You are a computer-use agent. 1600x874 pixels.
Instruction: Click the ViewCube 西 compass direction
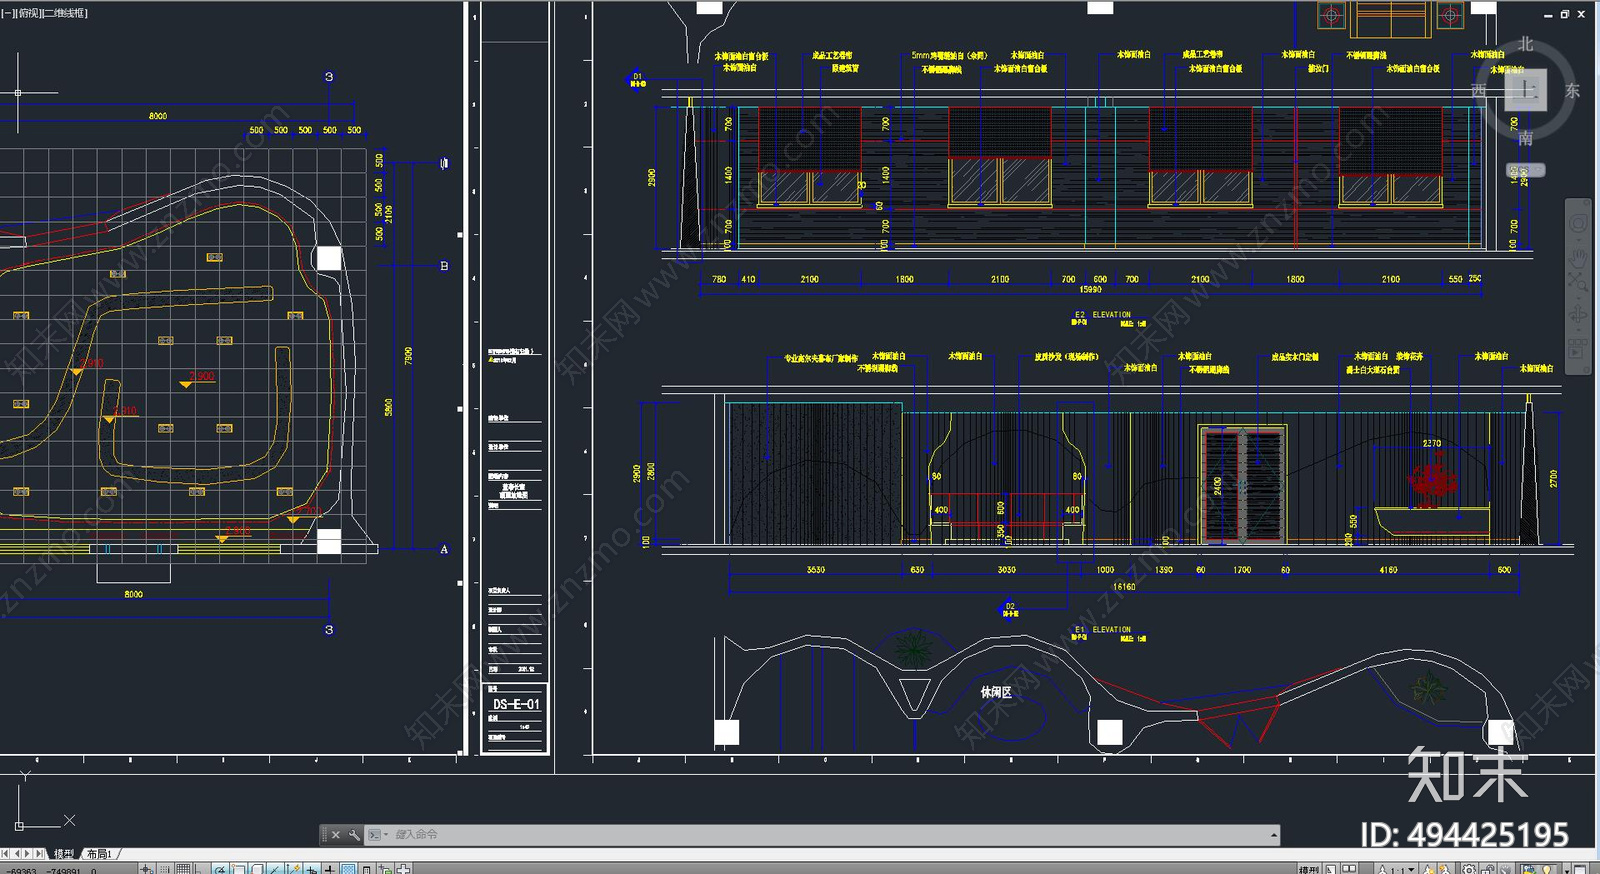click(1479, 90)
